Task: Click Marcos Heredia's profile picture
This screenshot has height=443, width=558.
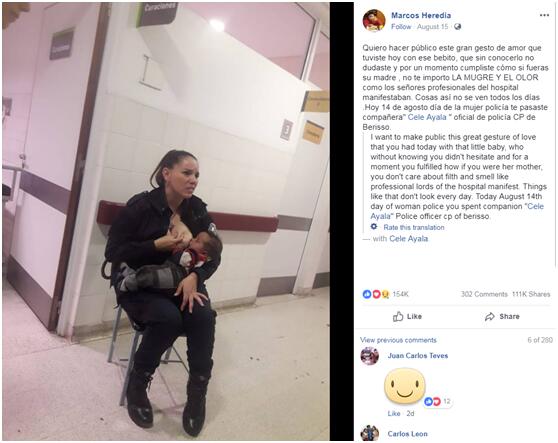Action: 374,20
